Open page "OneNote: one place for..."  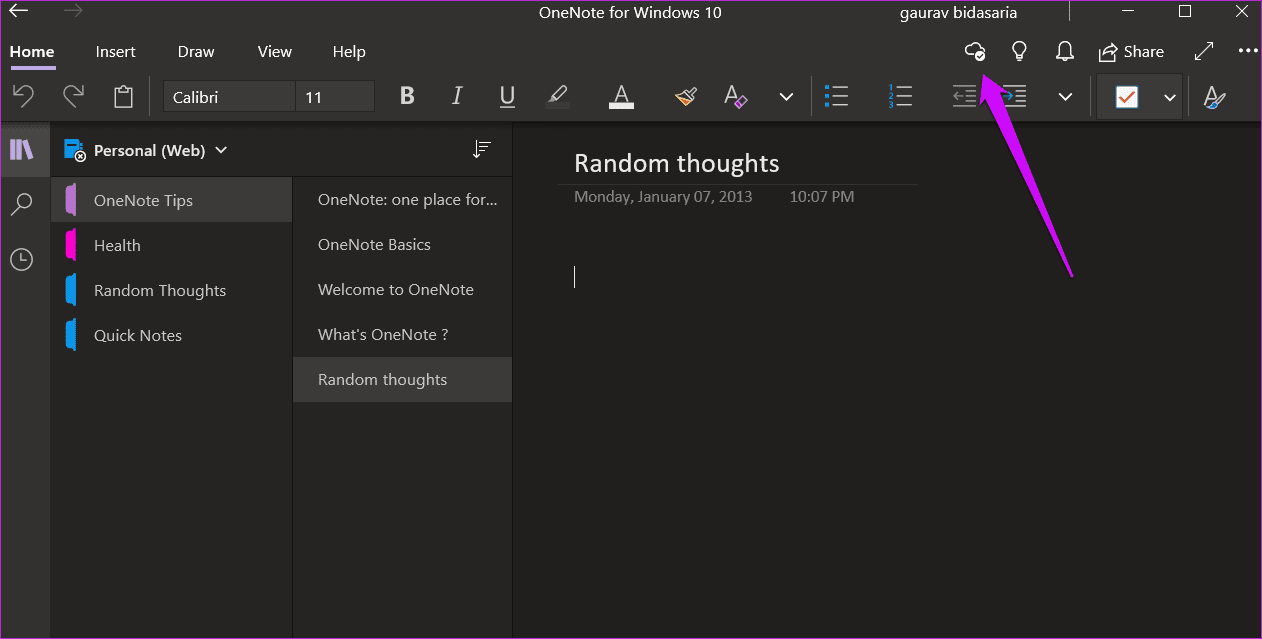tap(403, 199)
